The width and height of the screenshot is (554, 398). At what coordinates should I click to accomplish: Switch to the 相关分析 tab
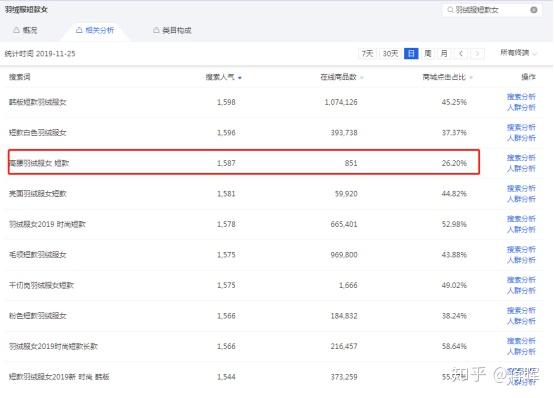(95, 30)
